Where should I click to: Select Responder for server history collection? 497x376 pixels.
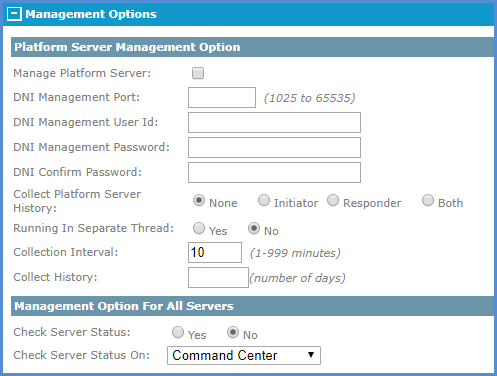[333, 200]
